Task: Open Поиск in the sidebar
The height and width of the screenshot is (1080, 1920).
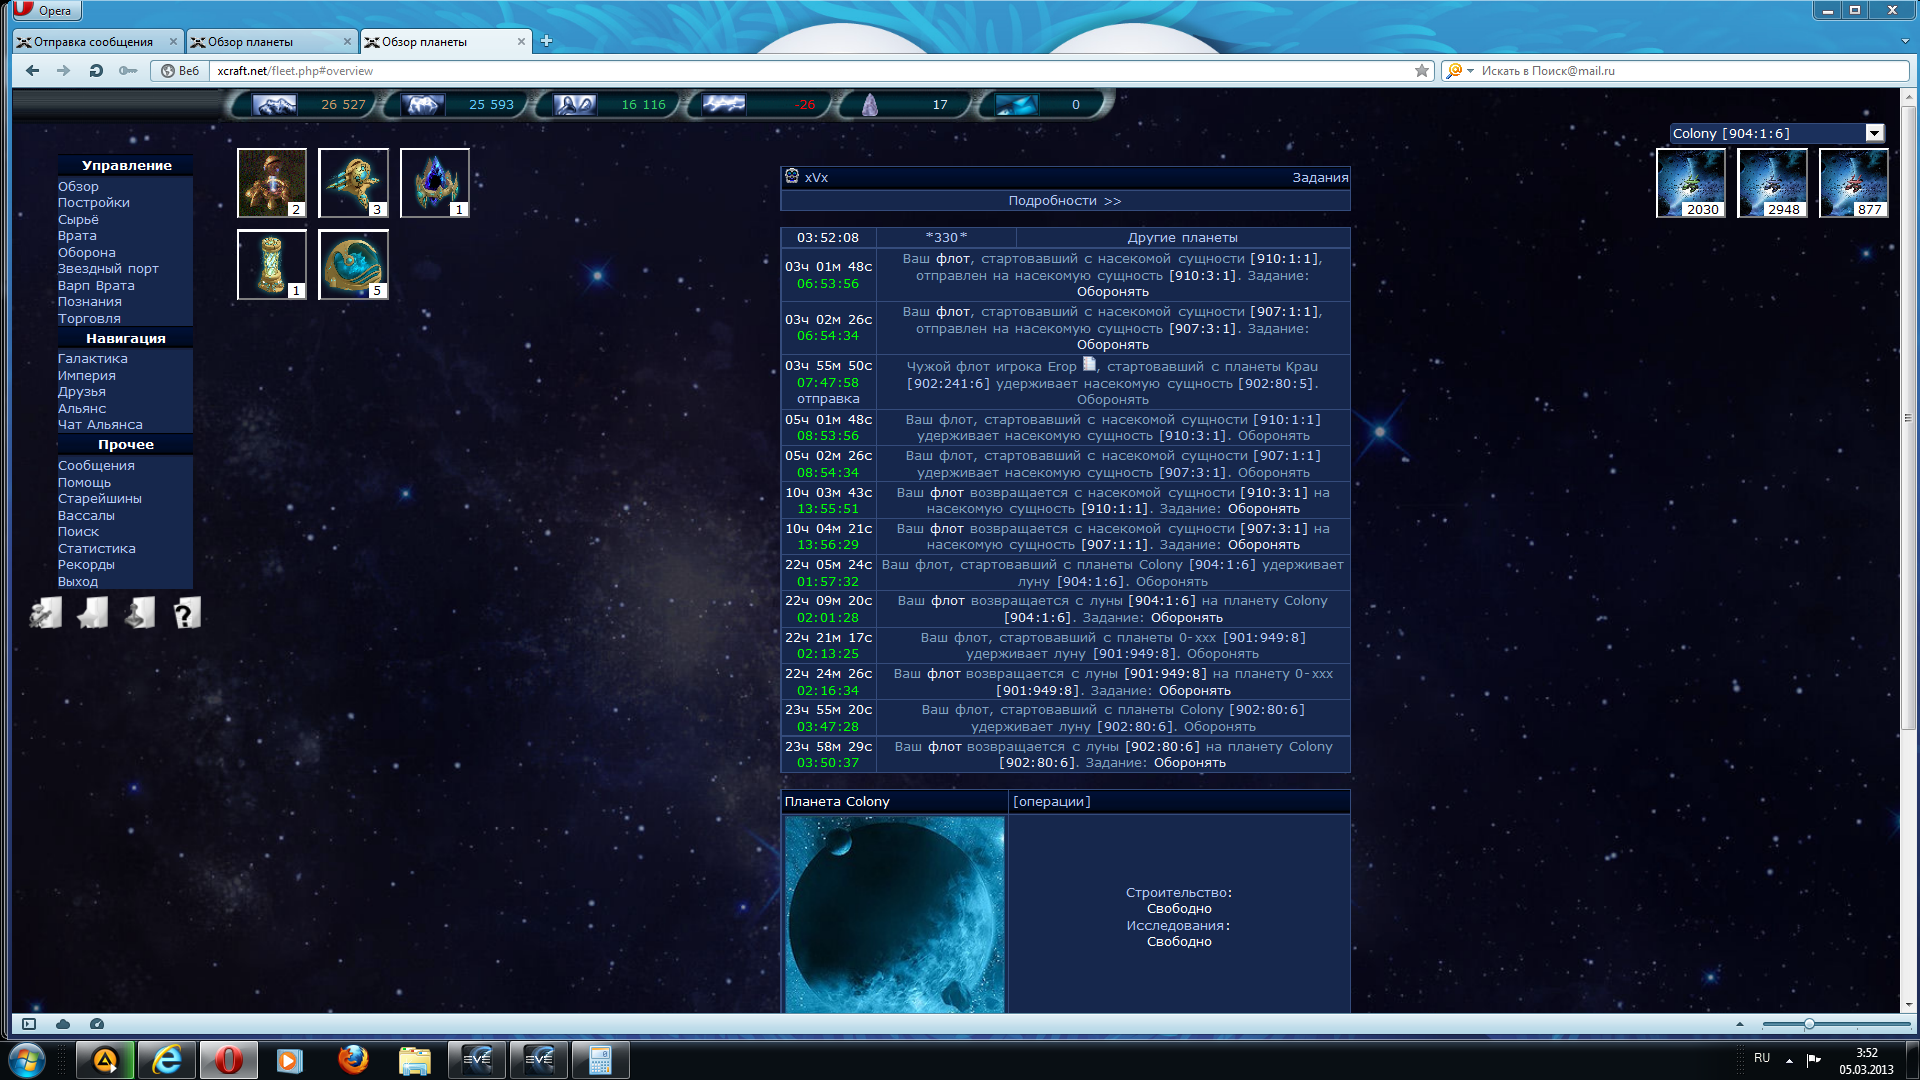Action: (x=78, y=531)
